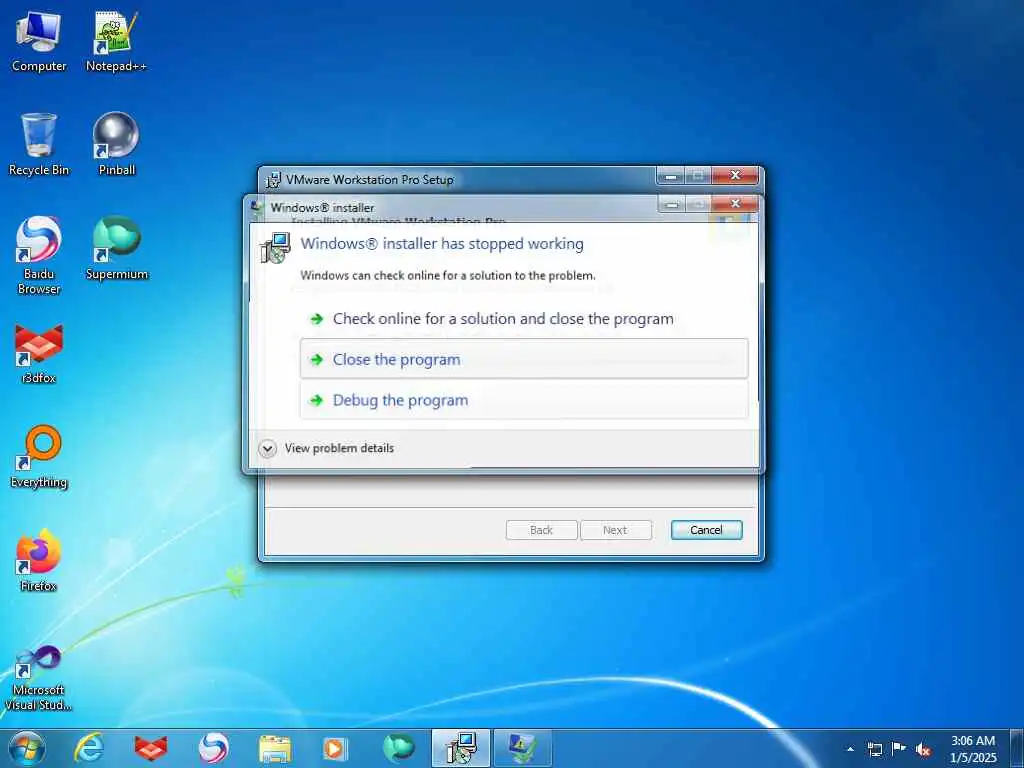Choose Check online for a solution option
The height and width of the screenshot is (768, 1024).
[524, 319]
